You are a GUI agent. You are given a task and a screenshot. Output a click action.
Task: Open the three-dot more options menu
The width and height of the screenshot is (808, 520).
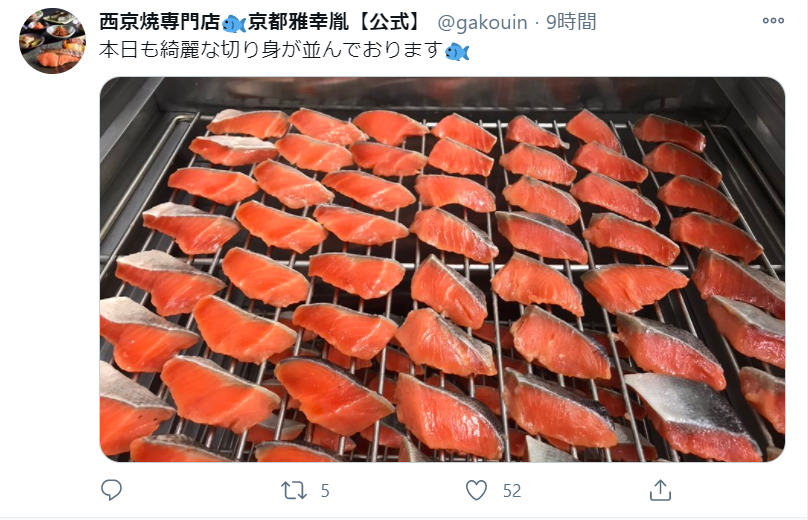pyautogui.click(x=773, y=21)
